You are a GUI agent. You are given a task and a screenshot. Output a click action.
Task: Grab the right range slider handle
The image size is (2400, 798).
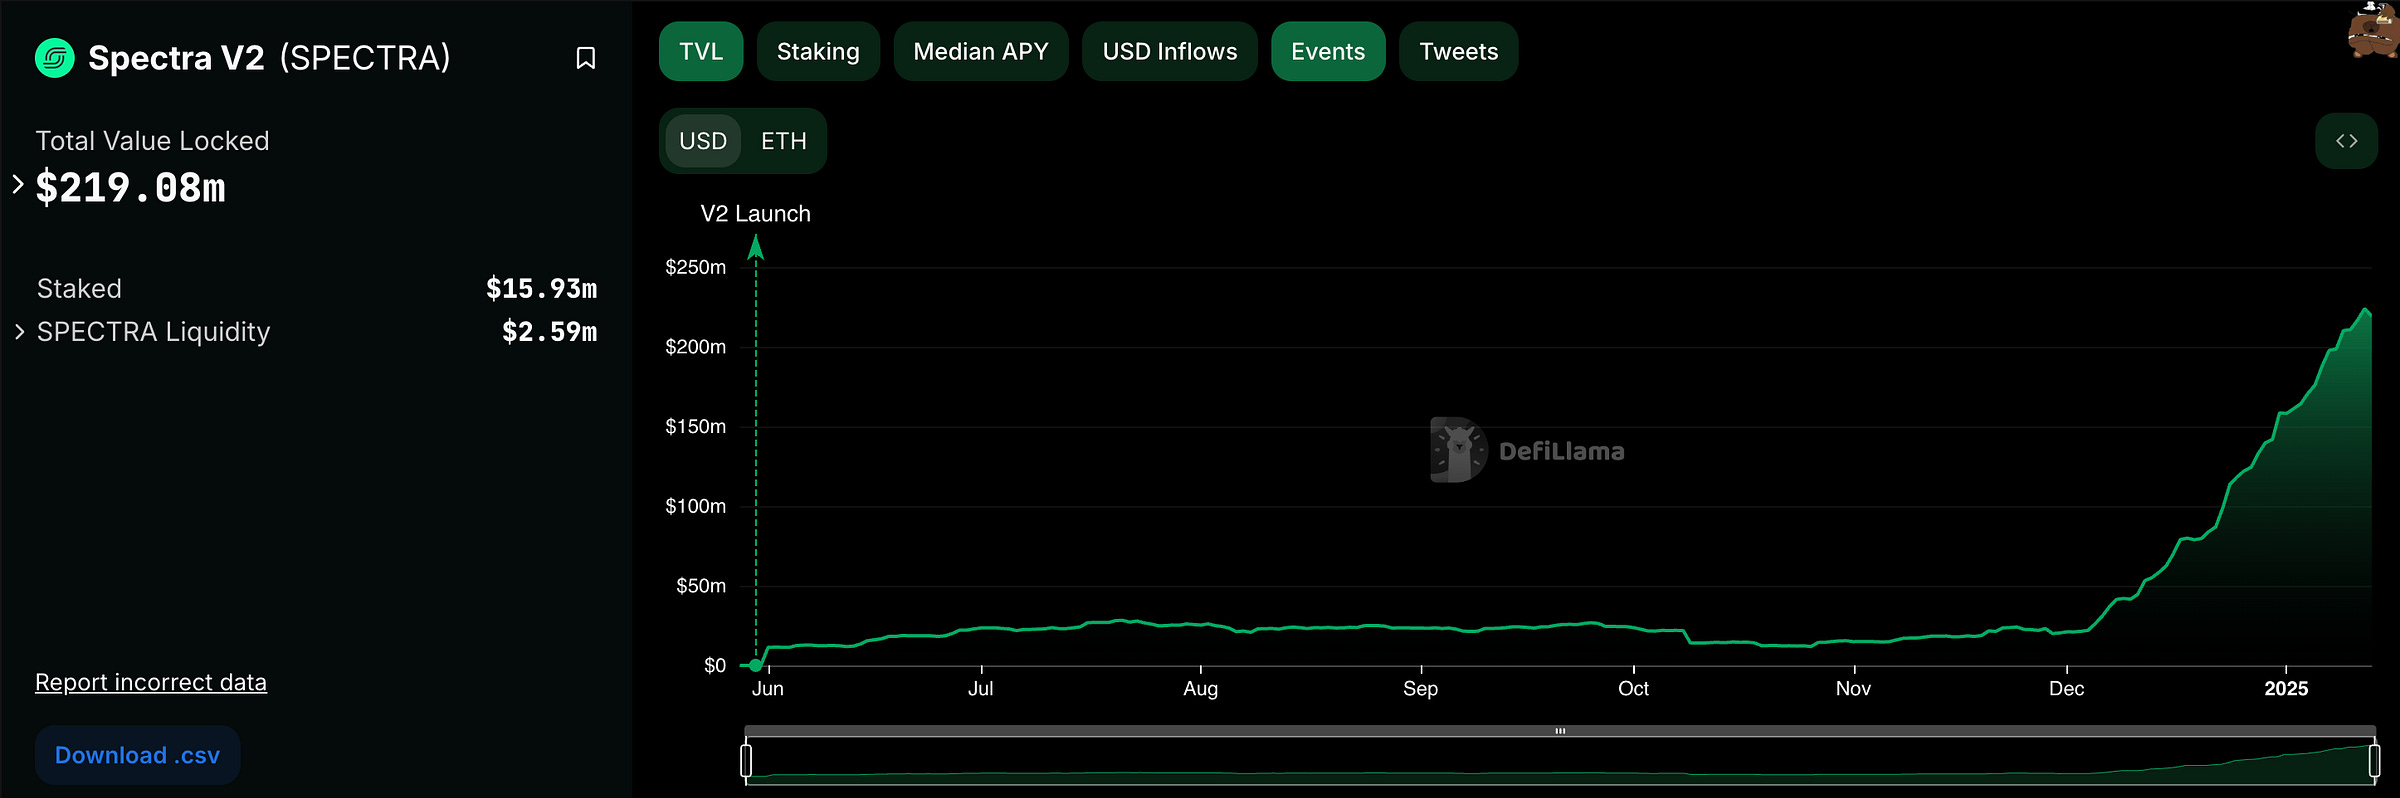point(2374,760)
